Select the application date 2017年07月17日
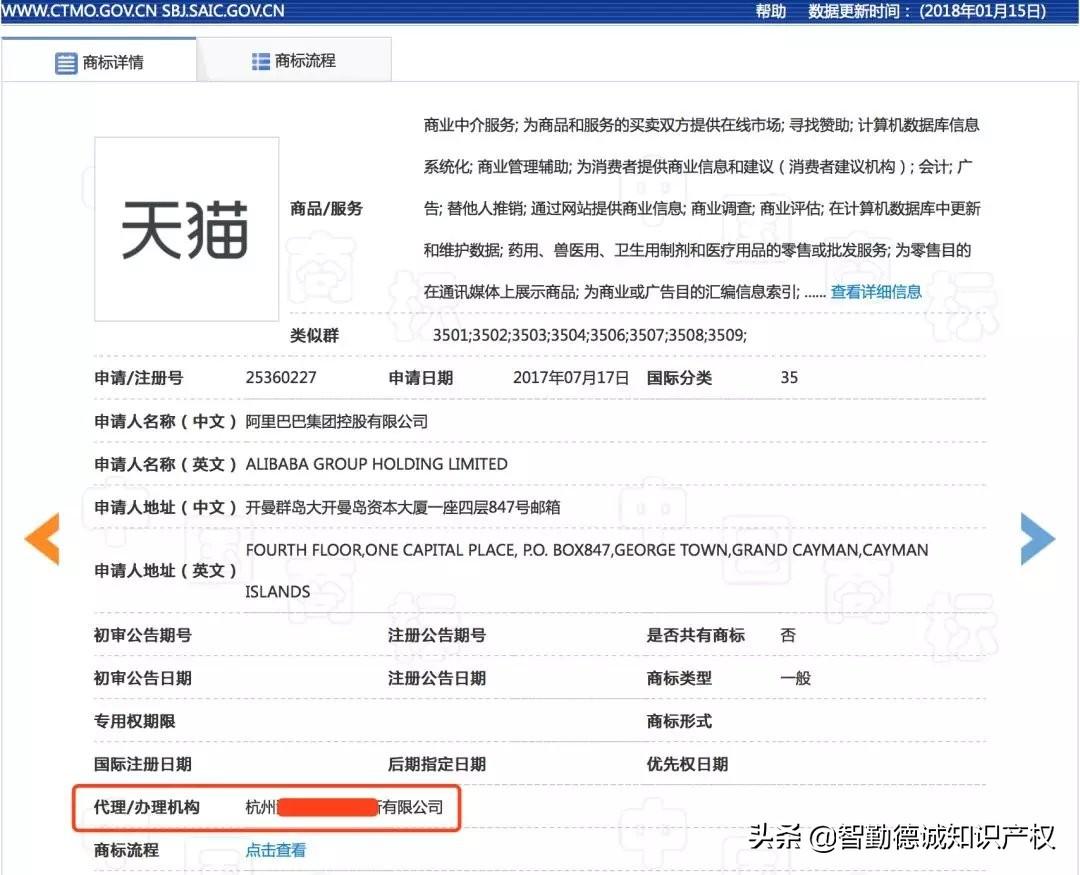The height and width of the screenshot is (875, 1080). (x=571, y=378)
